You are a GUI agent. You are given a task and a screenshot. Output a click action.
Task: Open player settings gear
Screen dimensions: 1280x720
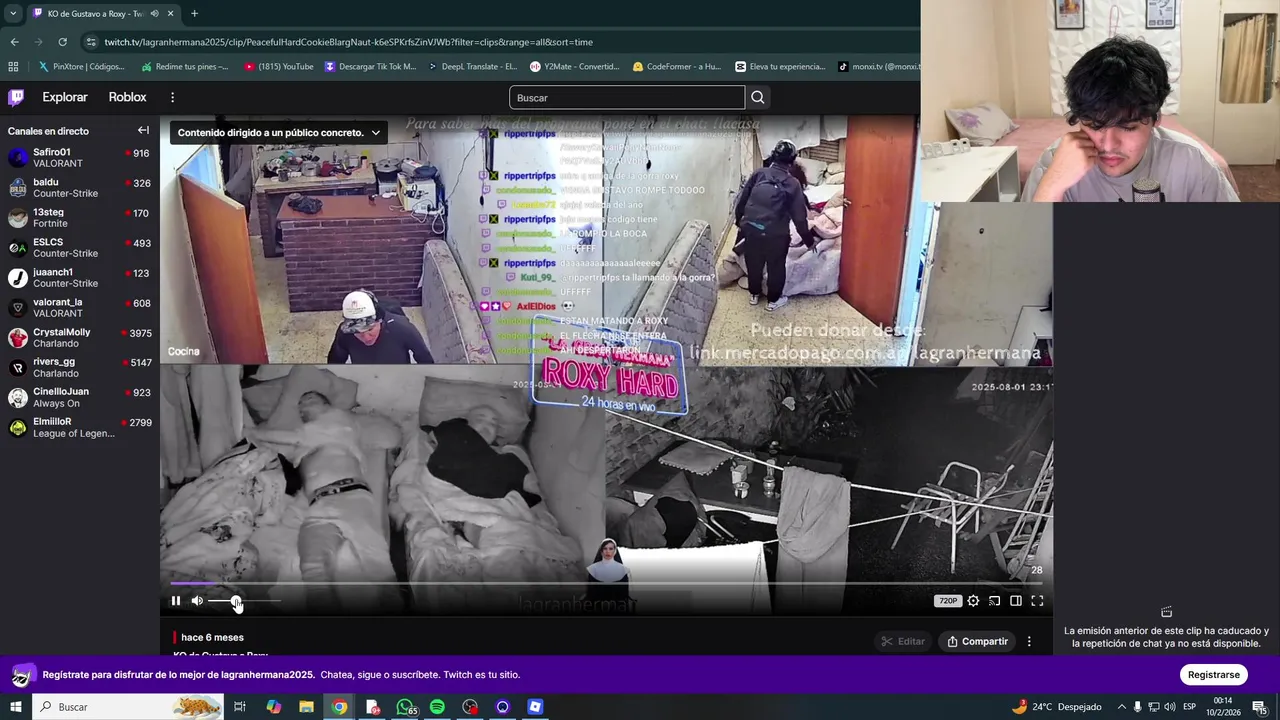(x=973, y=601)
